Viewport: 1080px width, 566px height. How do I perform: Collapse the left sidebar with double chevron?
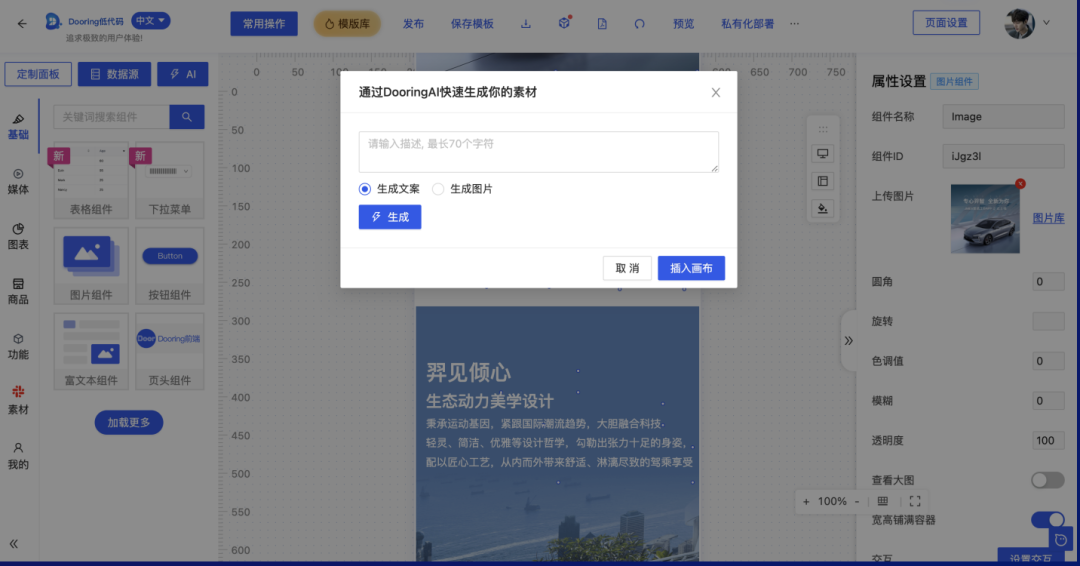pyautogui.click(x=14, y=544)
